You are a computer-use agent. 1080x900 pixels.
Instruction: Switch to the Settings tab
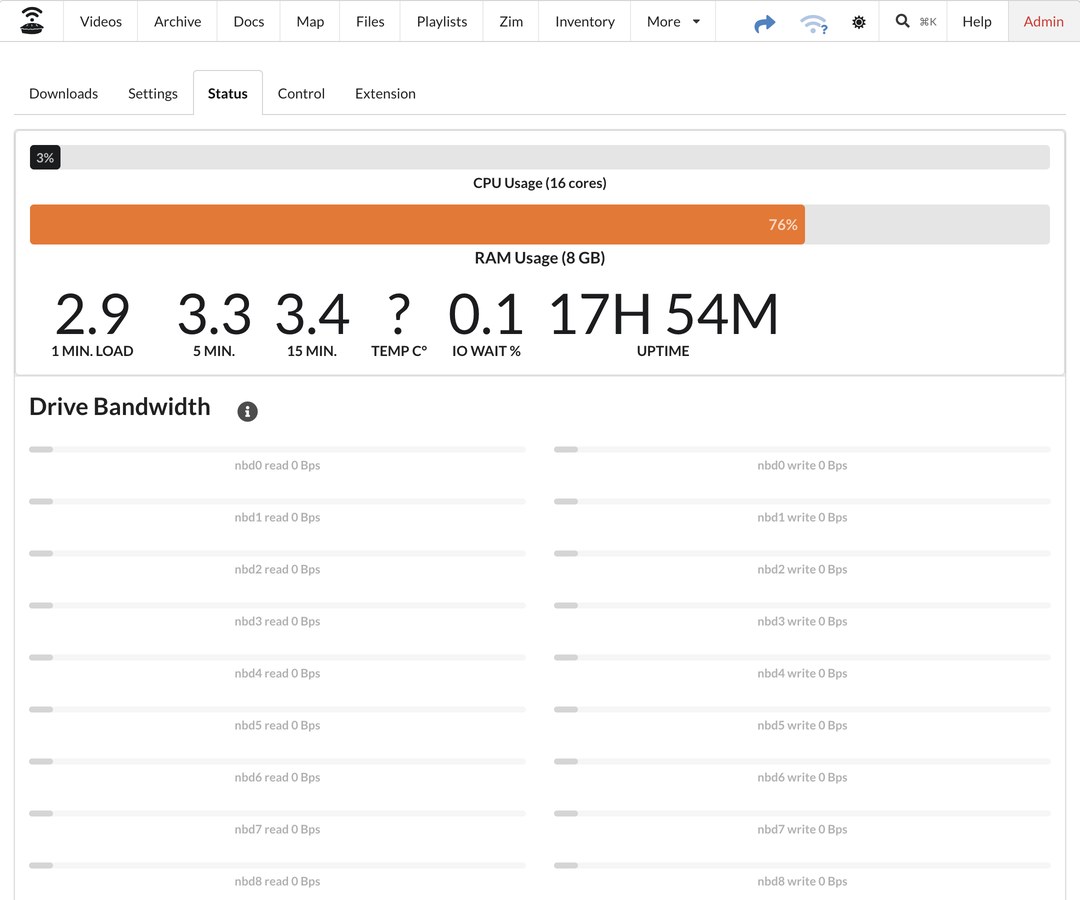tap(153, 94)
